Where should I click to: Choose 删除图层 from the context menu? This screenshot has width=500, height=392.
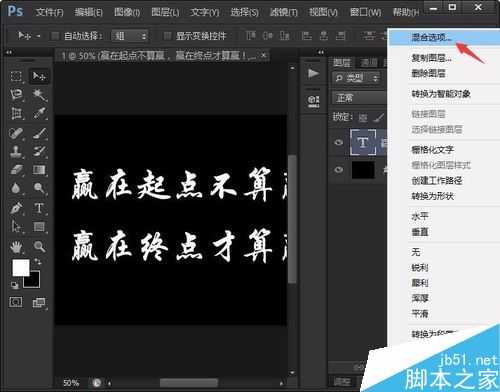pyautogui.click(x=428, y=73)
